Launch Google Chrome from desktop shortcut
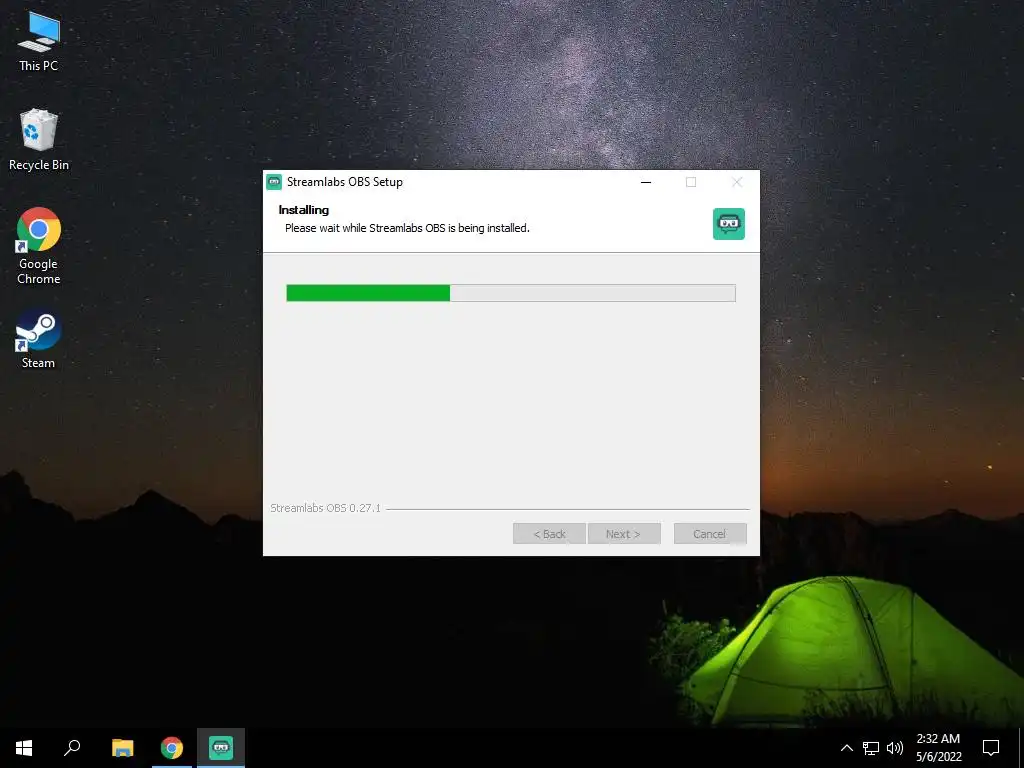Screen dimensions: 1024x768 point(39,246)
